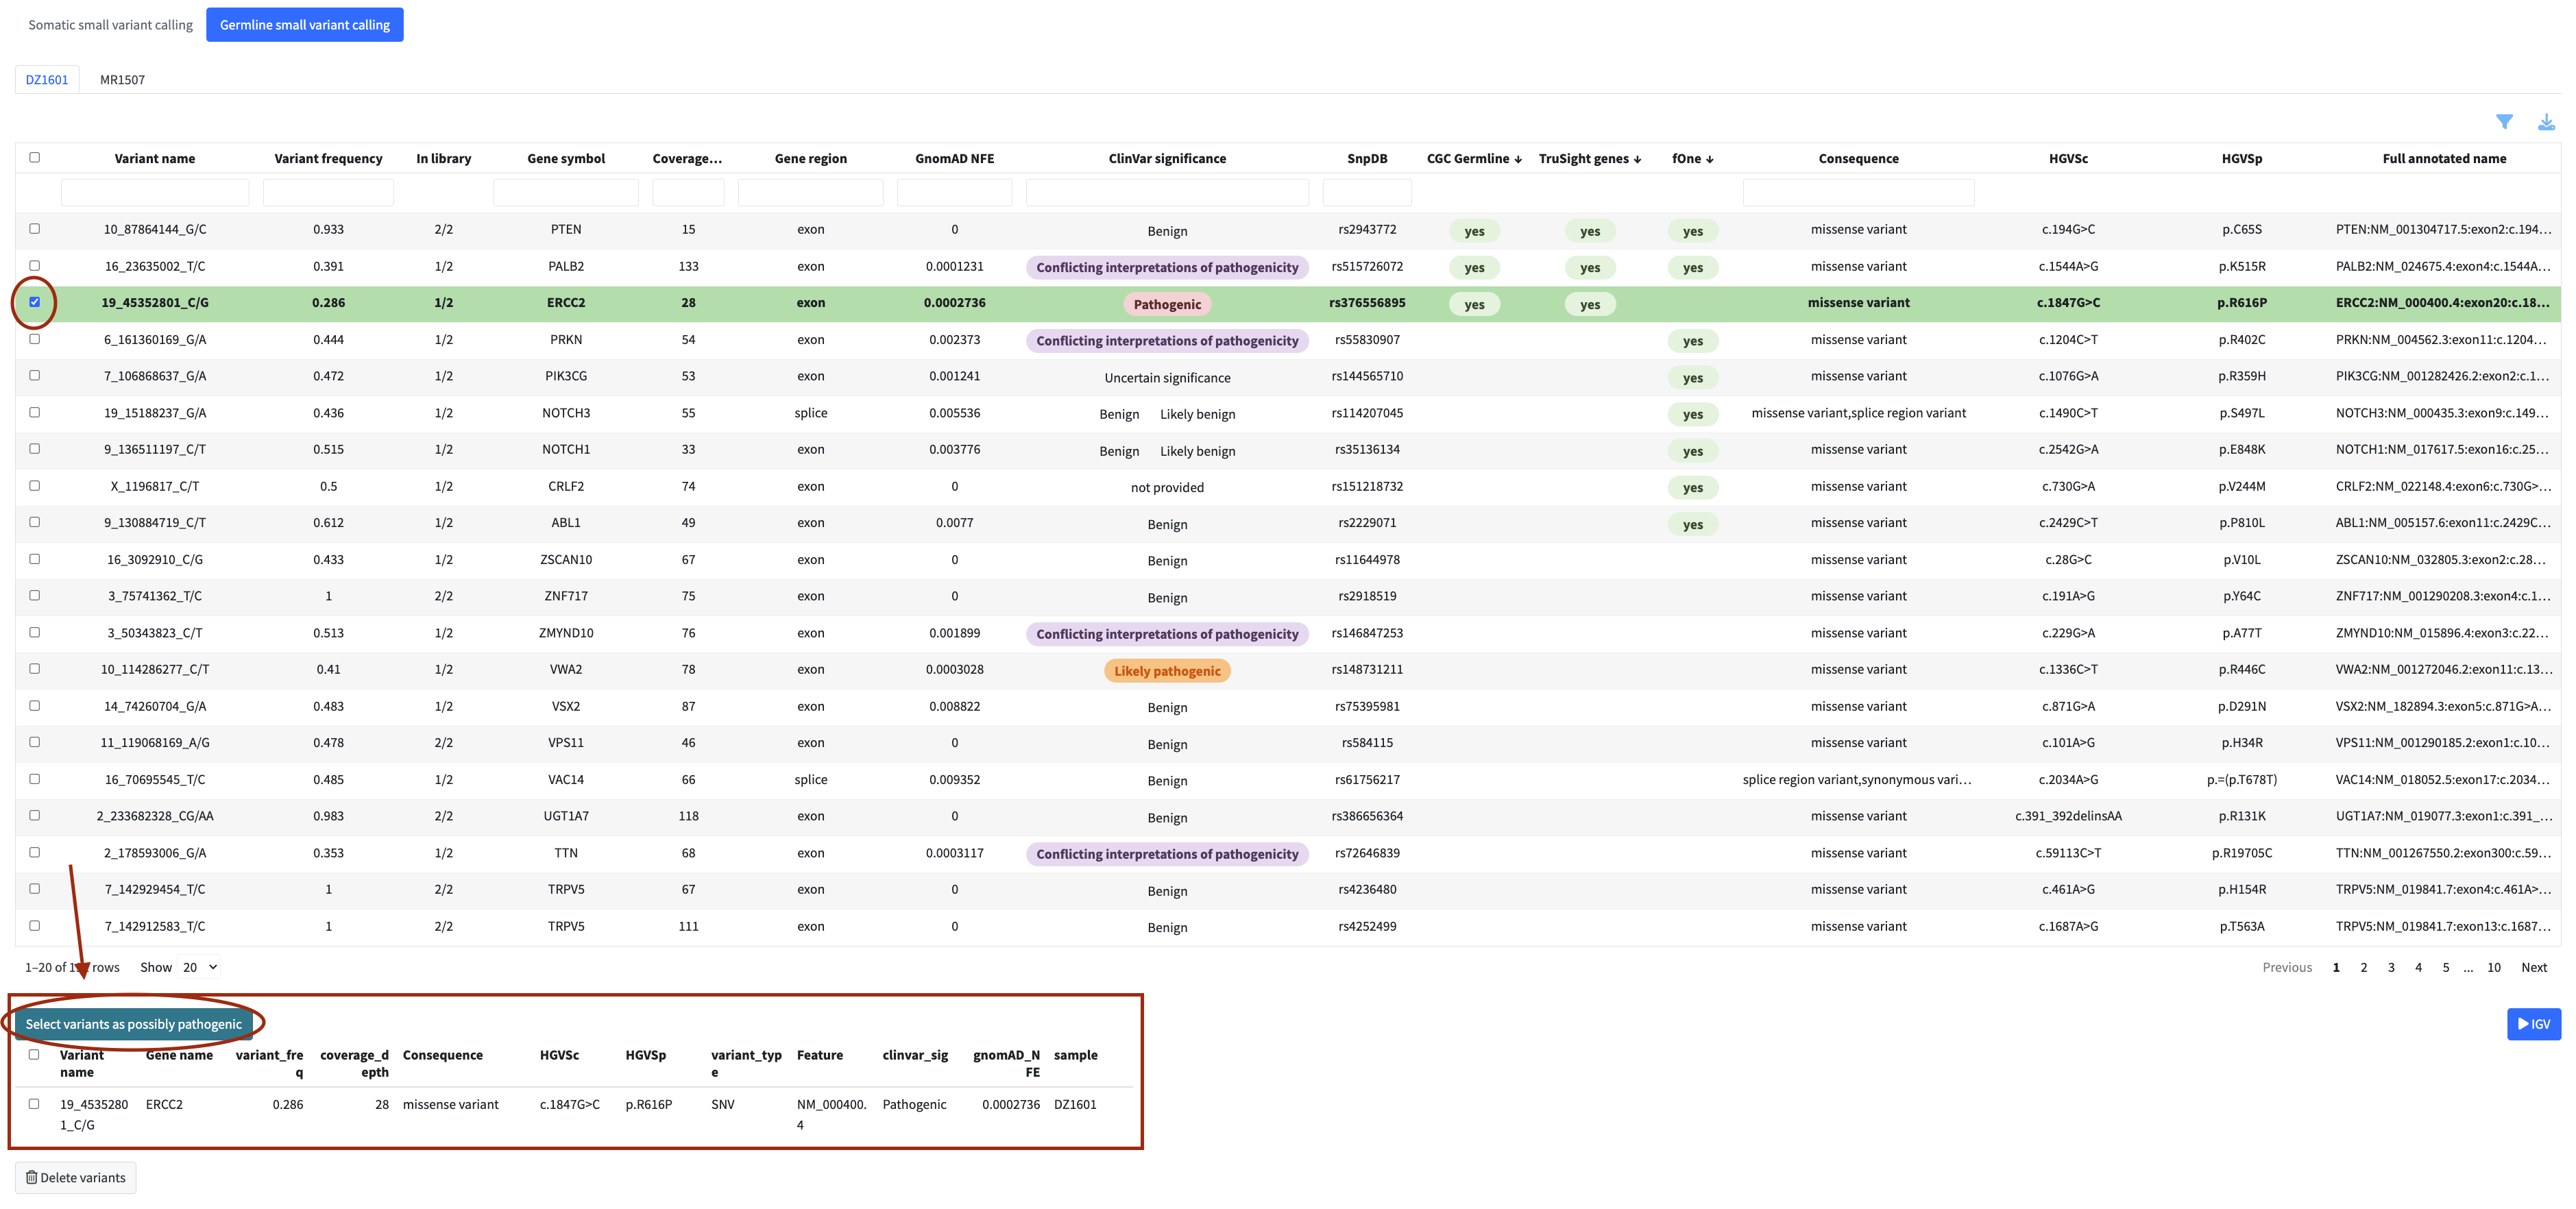The image size is (2576, 1209).
Task: Toggle select-all checkbox in table header
Action: 35,157
